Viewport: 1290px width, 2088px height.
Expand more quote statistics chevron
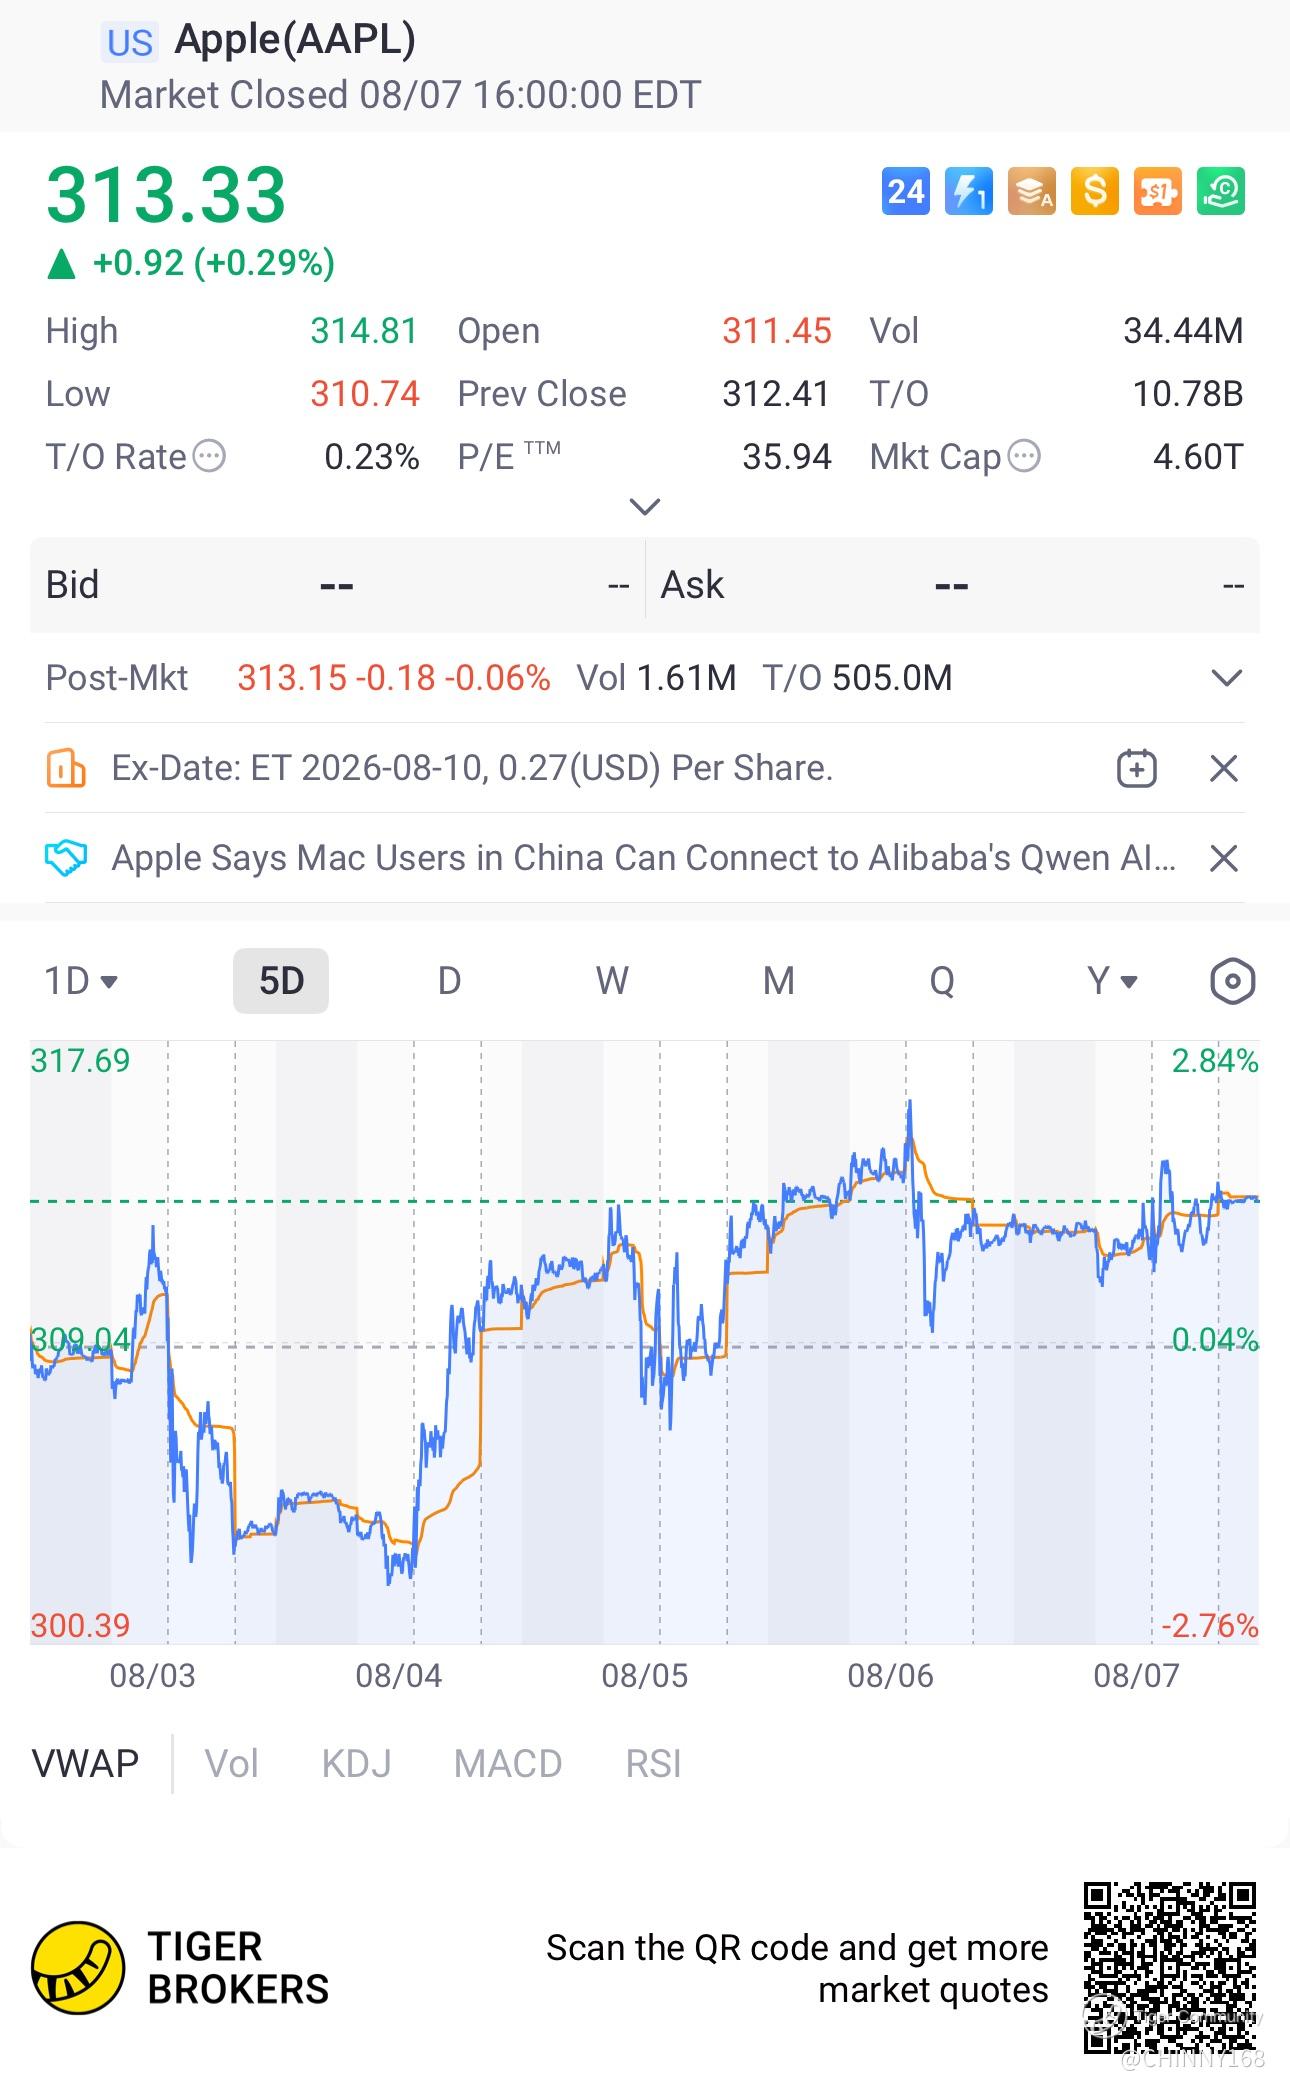[x=645, y=506]
